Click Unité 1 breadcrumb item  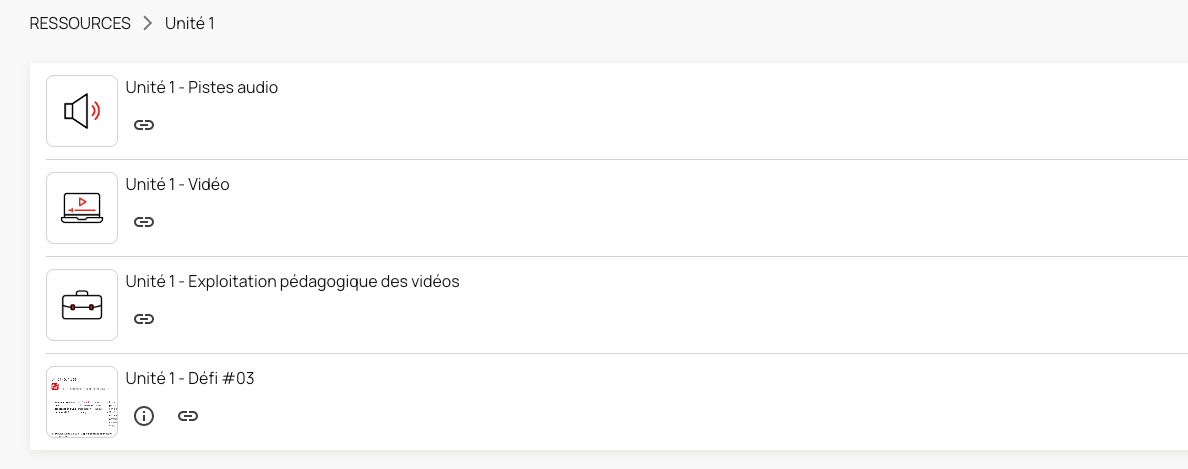[x=190, y=23]
